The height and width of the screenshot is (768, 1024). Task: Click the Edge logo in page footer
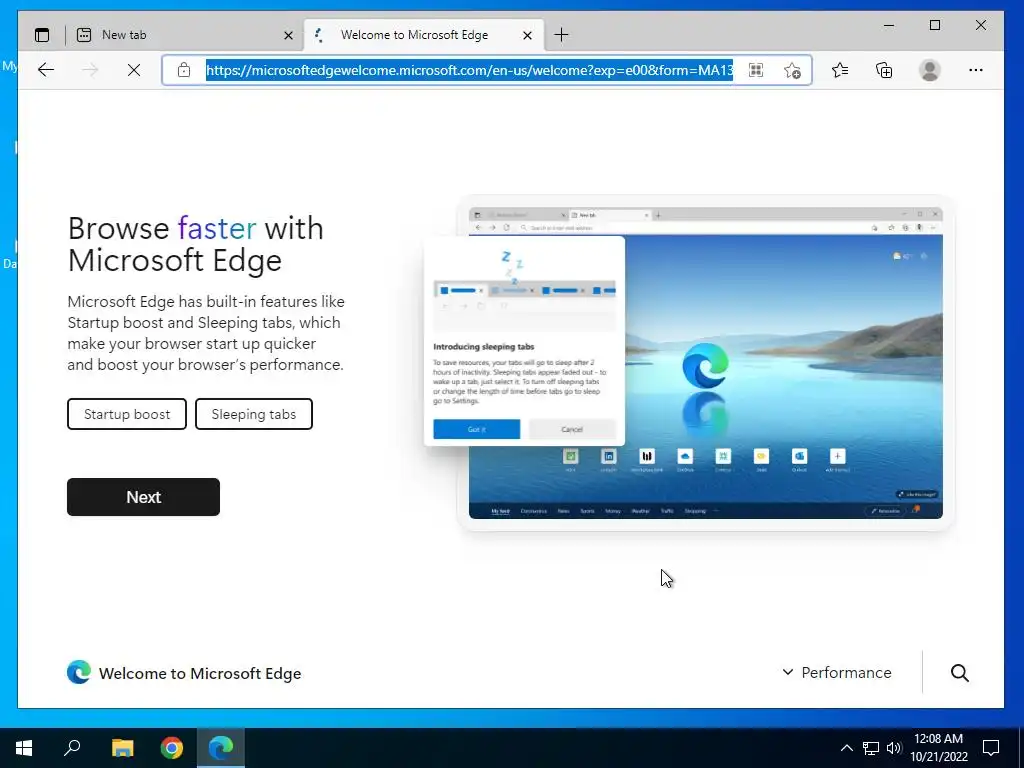click(79, 673)
